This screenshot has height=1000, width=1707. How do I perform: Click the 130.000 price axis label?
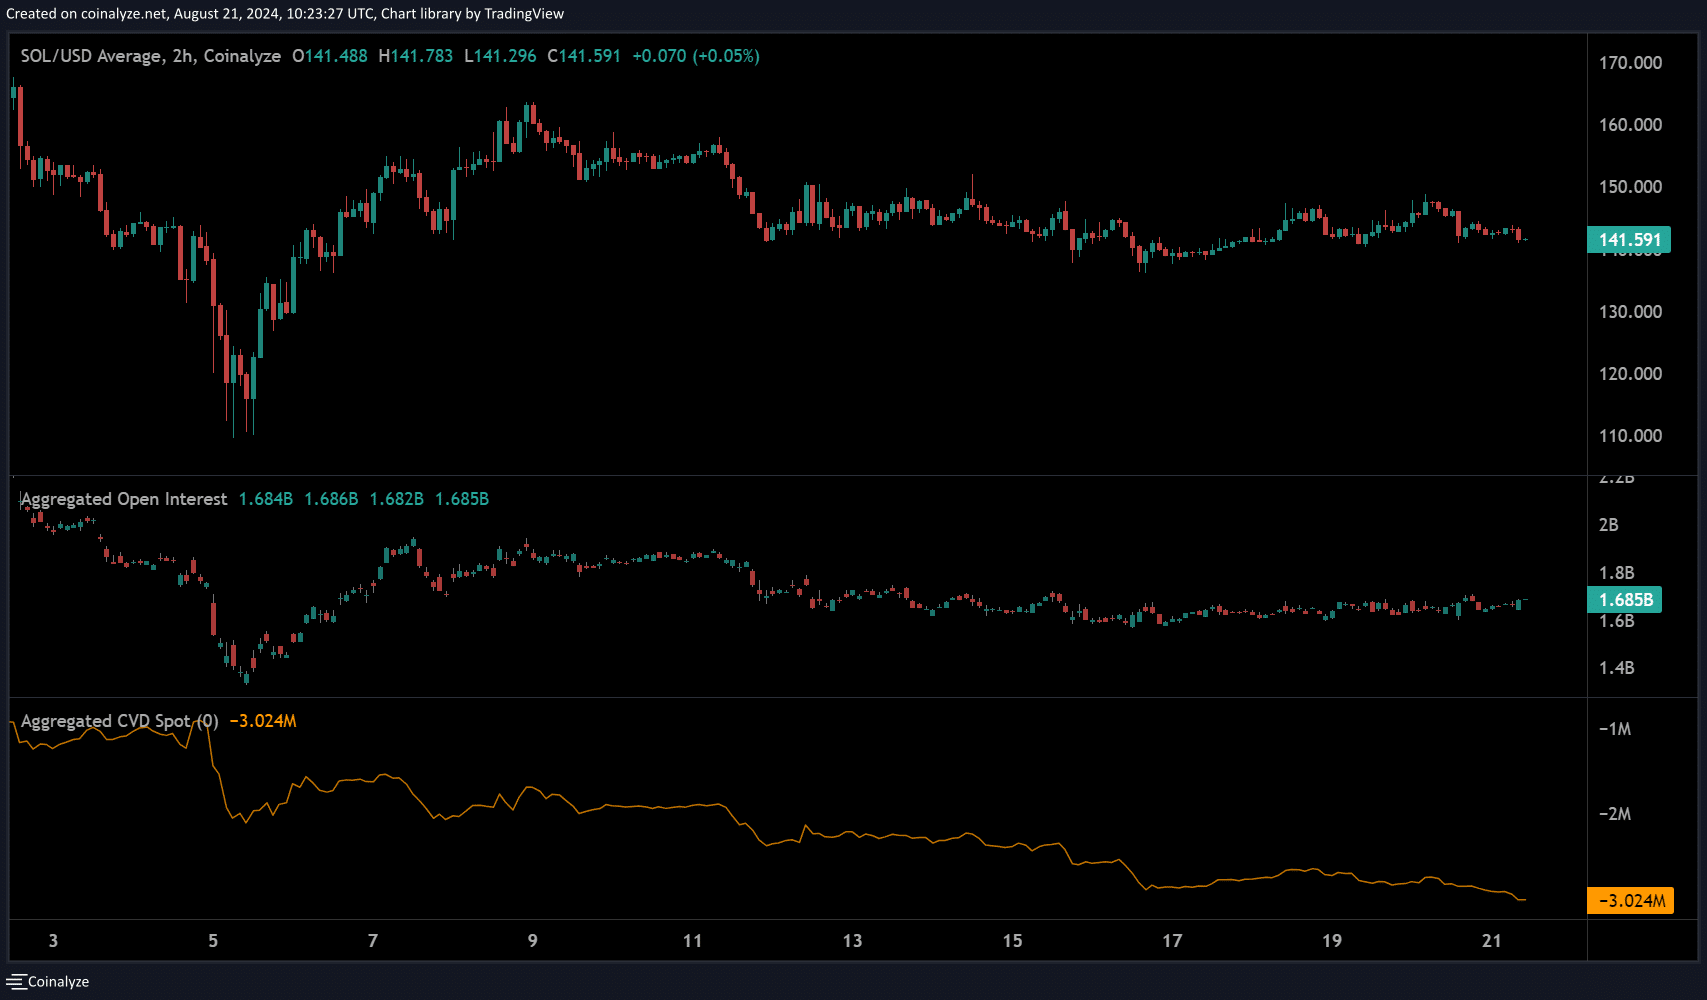pyautogui.click(x=1630, y=312)
